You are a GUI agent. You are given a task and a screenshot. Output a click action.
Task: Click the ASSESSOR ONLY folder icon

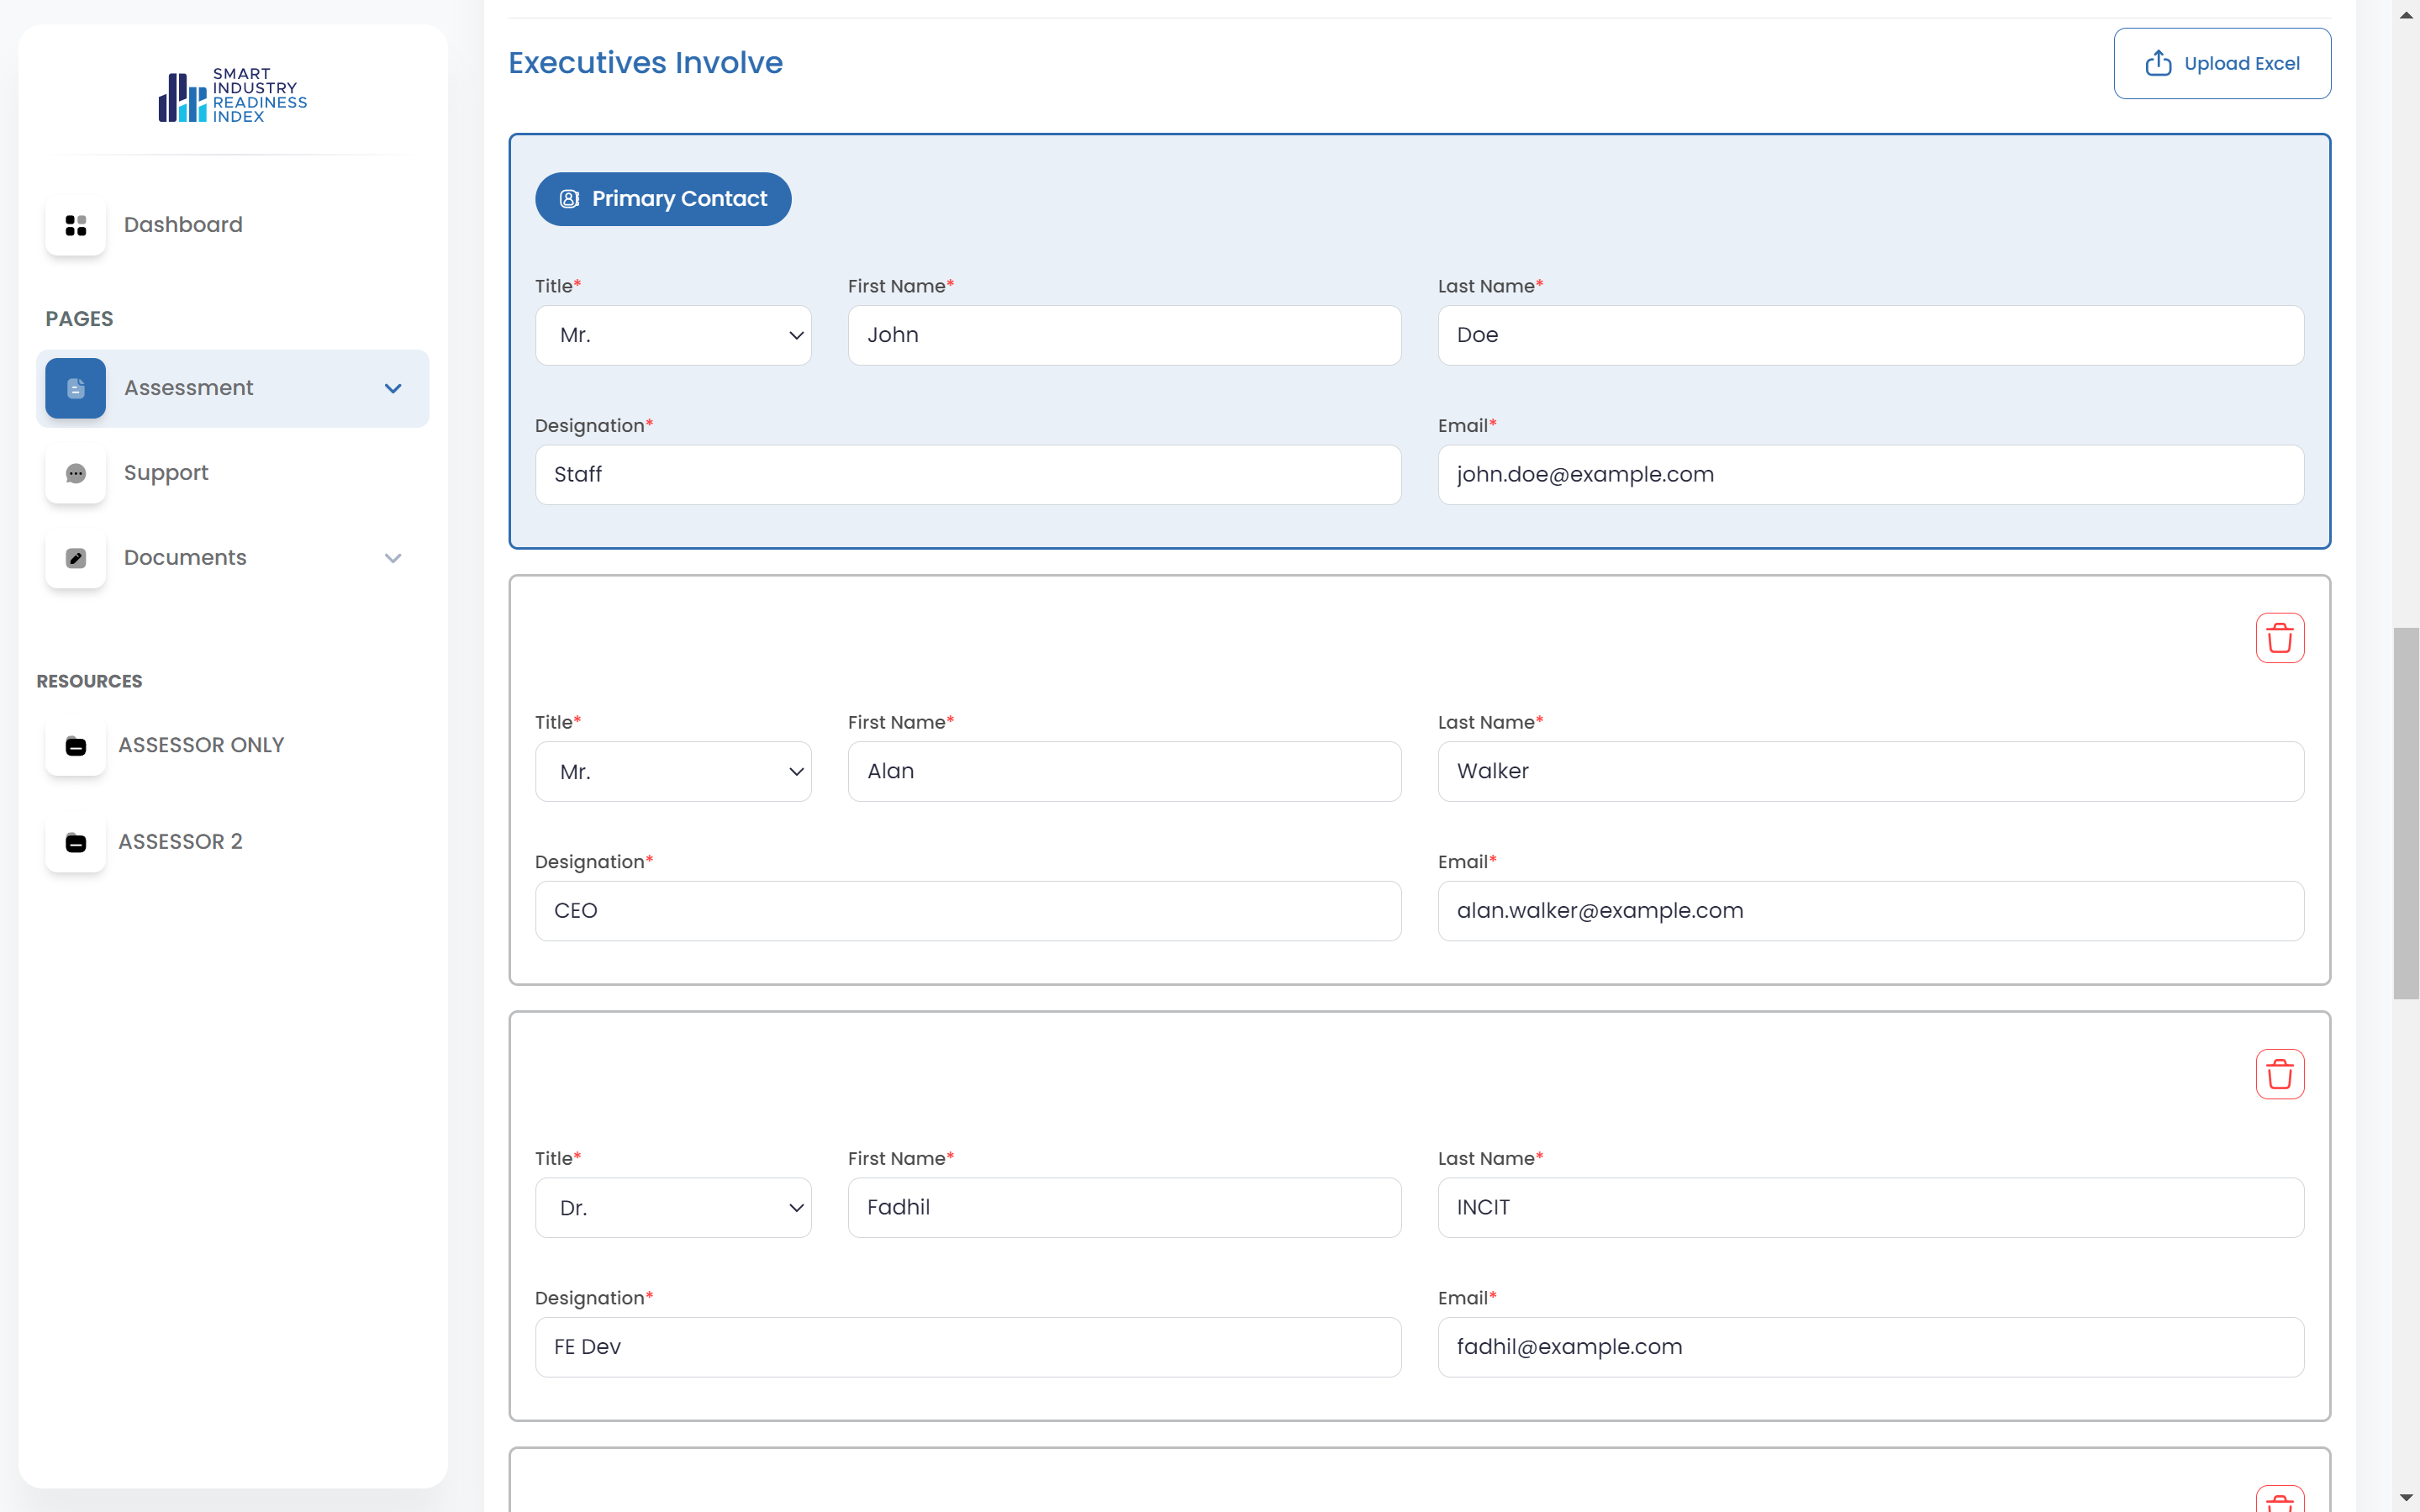[75, 746]
